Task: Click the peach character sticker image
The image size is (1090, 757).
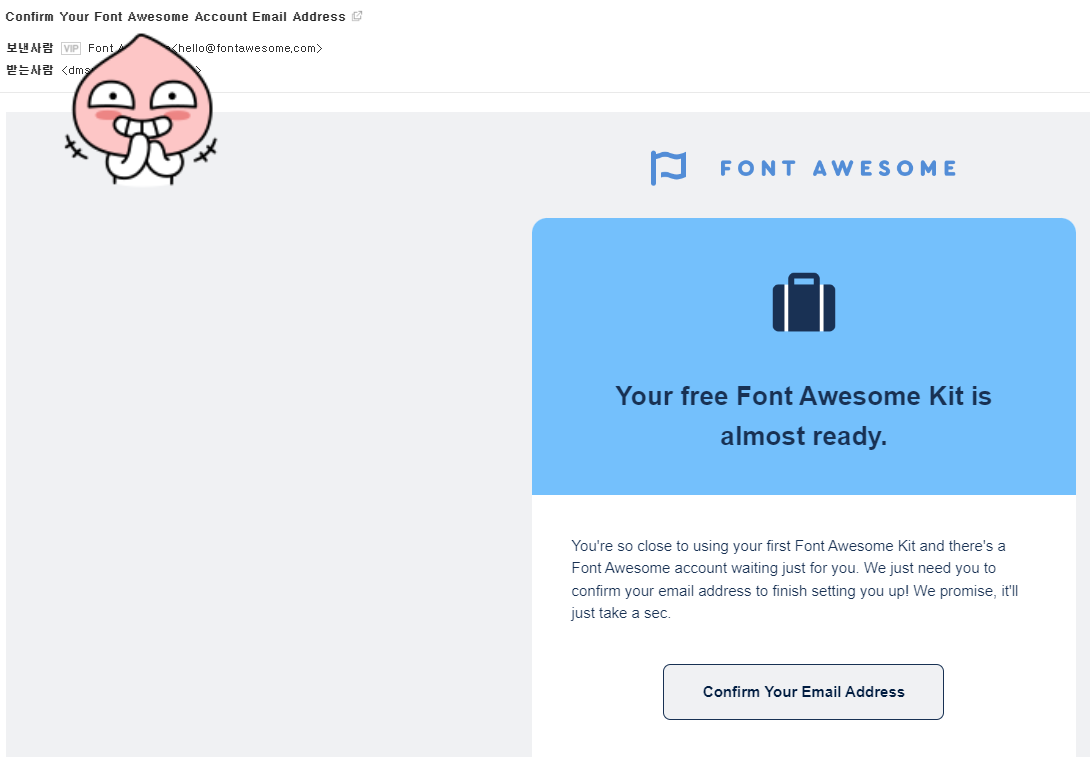Action: point(141,110)
